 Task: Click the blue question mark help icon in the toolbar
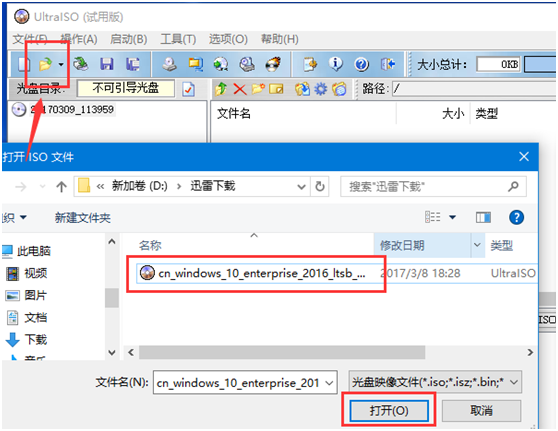362,64
